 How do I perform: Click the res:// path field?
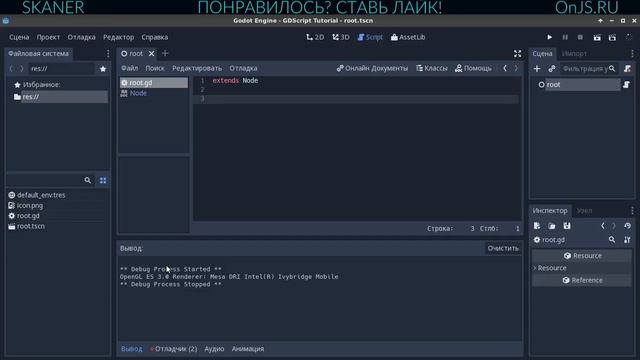[x=61, y=69]
